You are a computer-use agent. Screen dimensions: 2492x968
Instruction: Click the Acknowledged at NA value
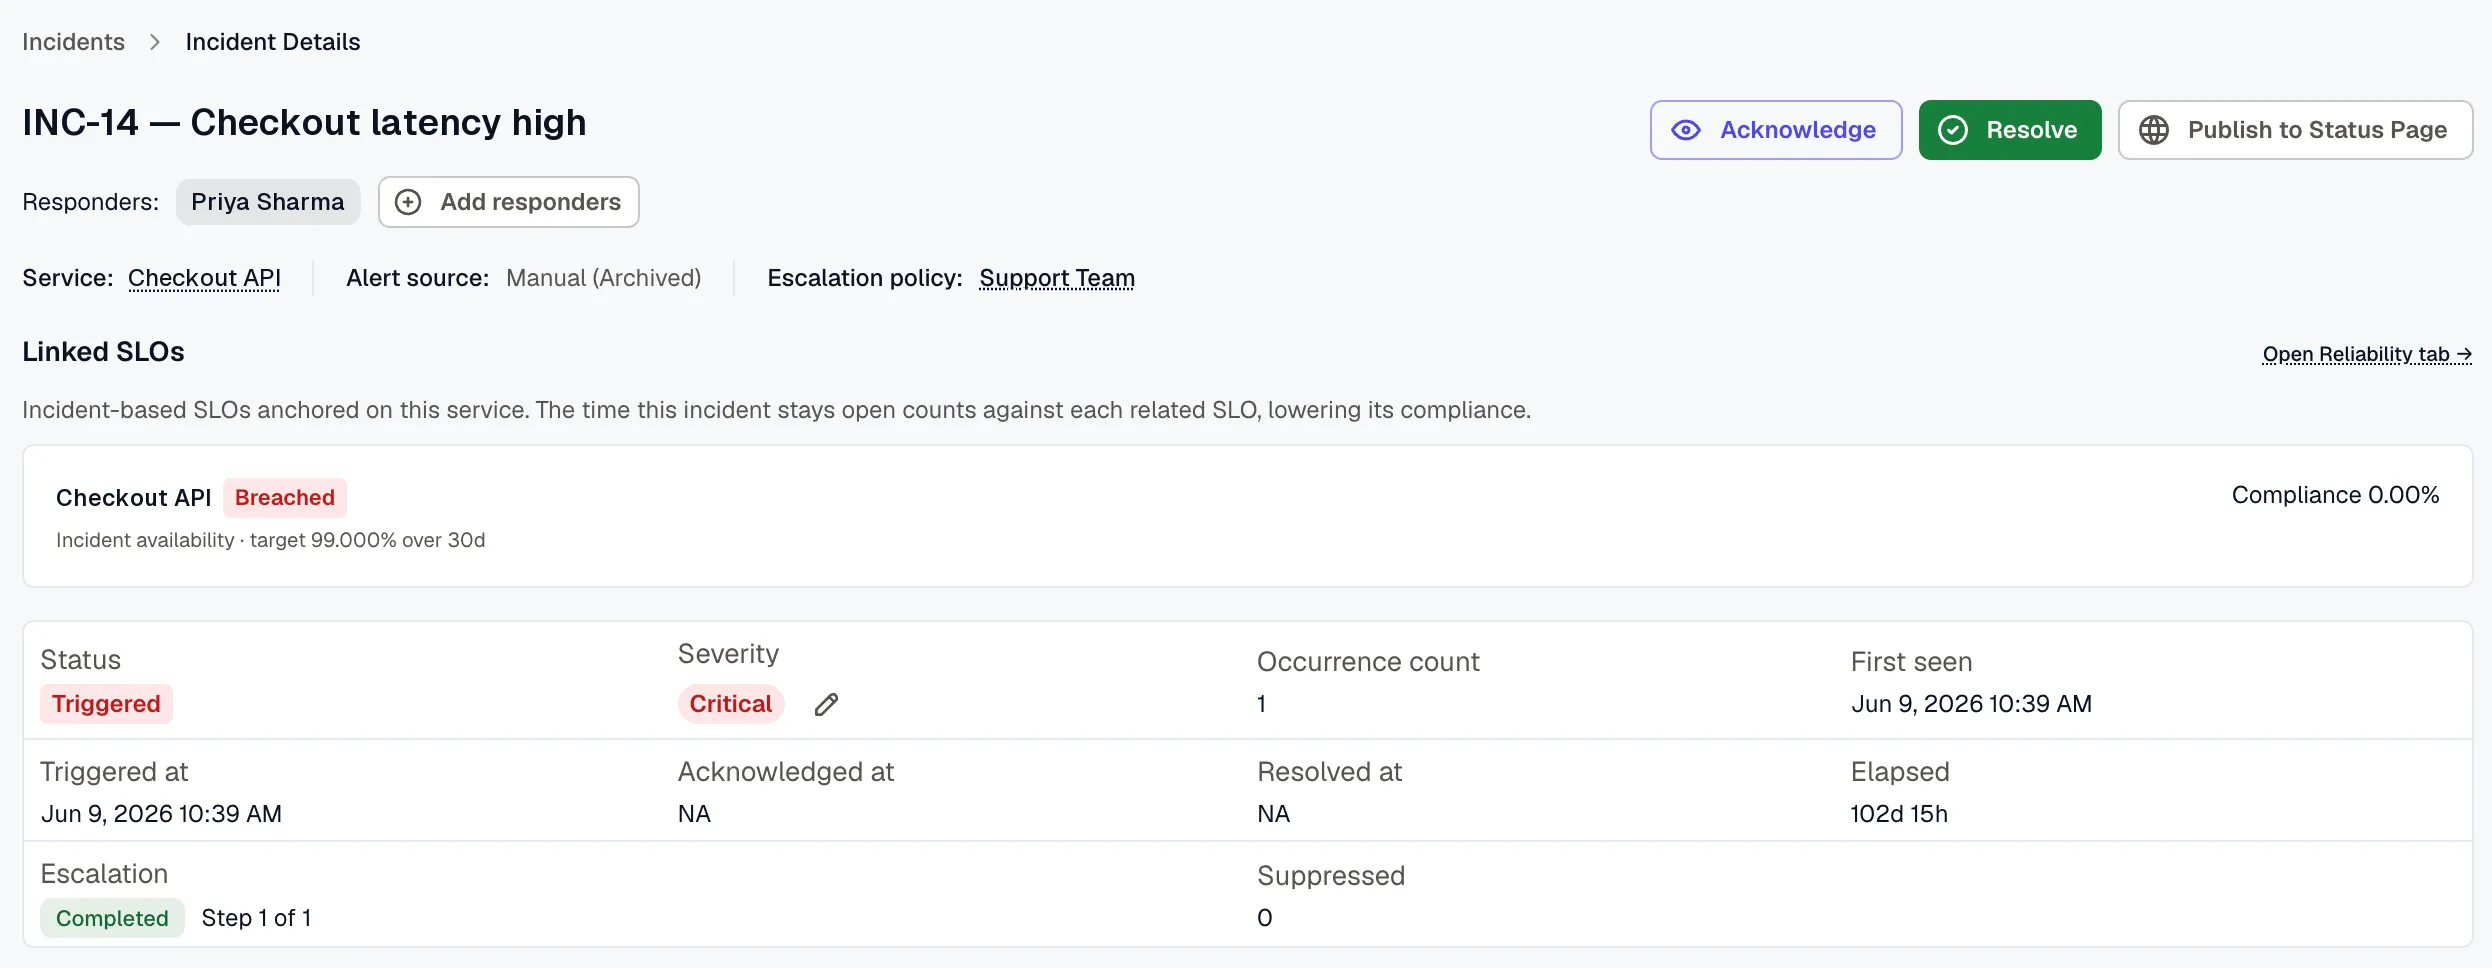[x=694, y=814]
